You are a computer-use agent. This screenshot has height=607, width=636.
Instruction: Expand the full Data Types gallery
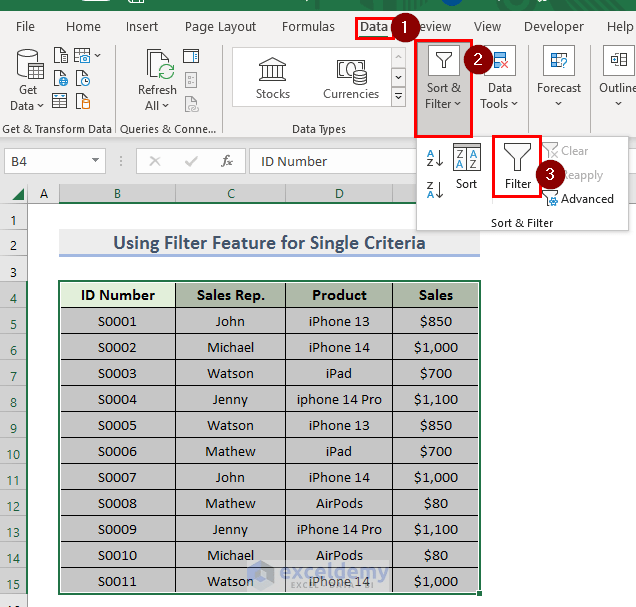click(x=398, y=97)
